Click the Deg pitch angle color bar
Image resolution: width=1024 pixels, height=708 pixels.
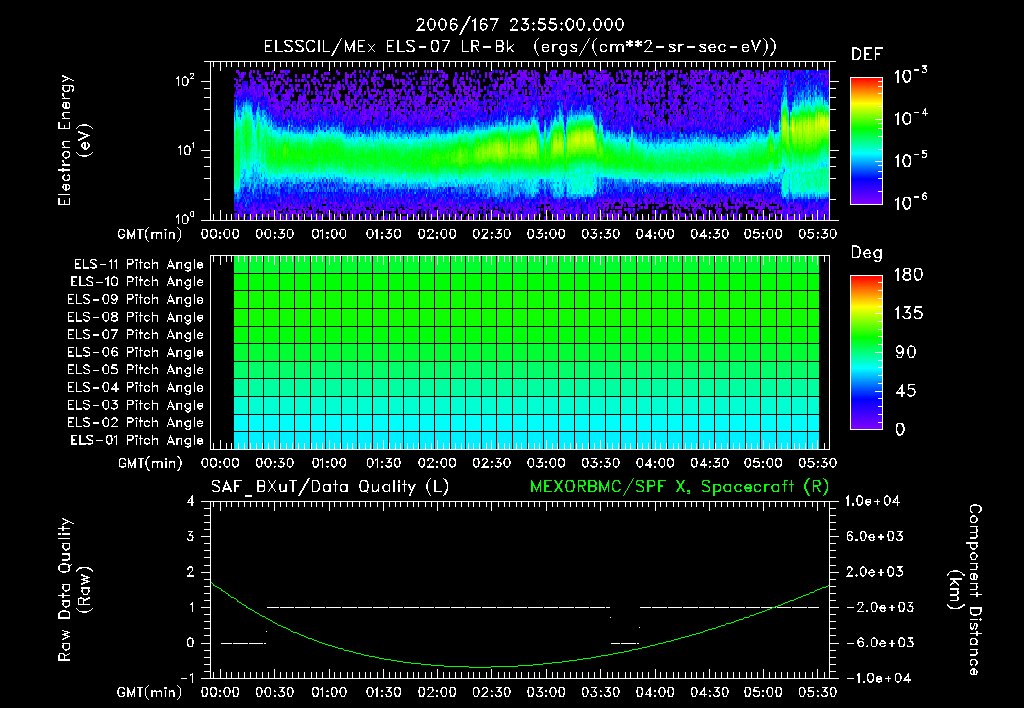[866, 353]
